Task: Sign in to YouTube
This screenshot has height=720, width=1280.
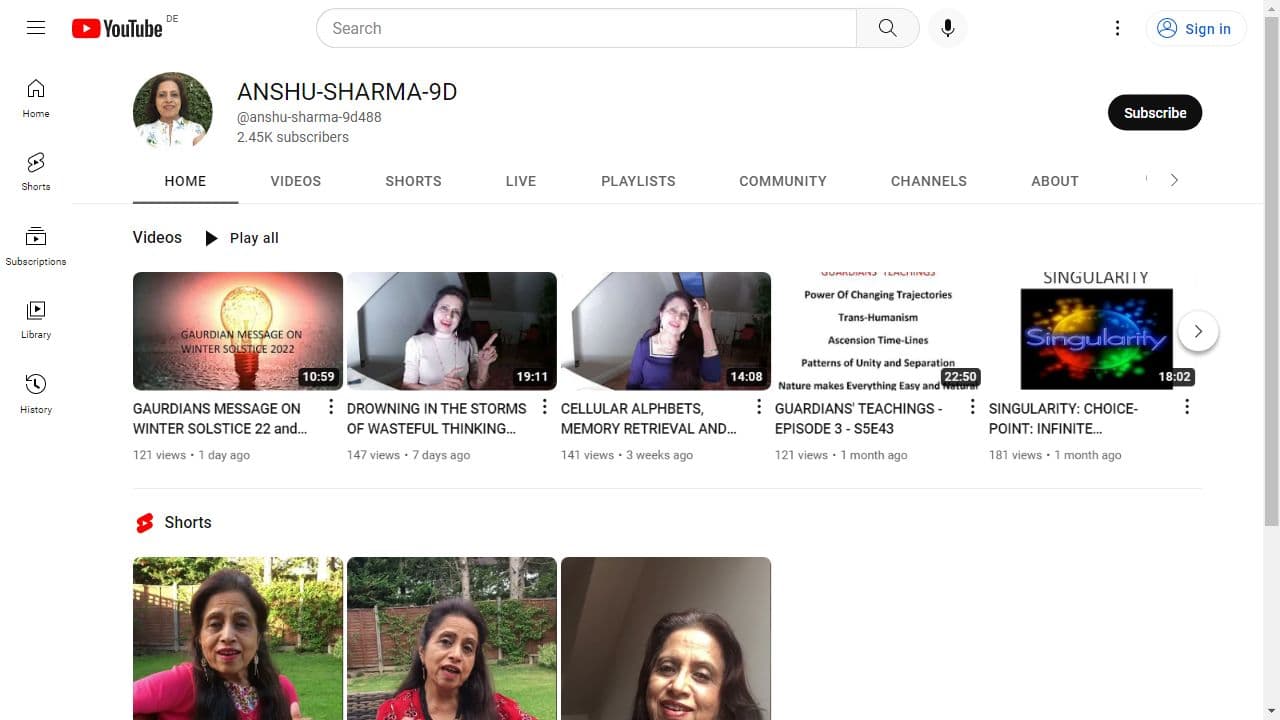Action: (x=1196, y=28)
